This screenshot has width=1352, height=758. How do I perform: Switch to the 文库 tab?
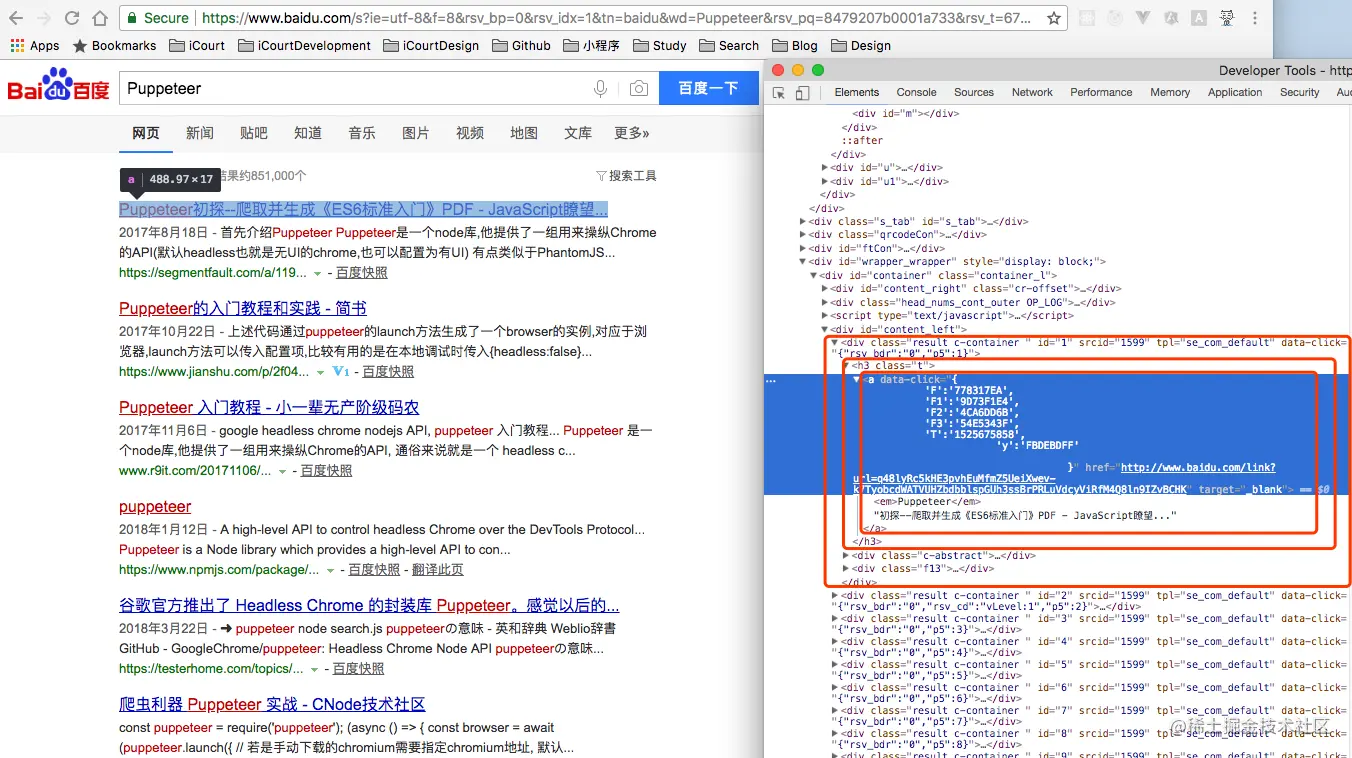point(578,133)
